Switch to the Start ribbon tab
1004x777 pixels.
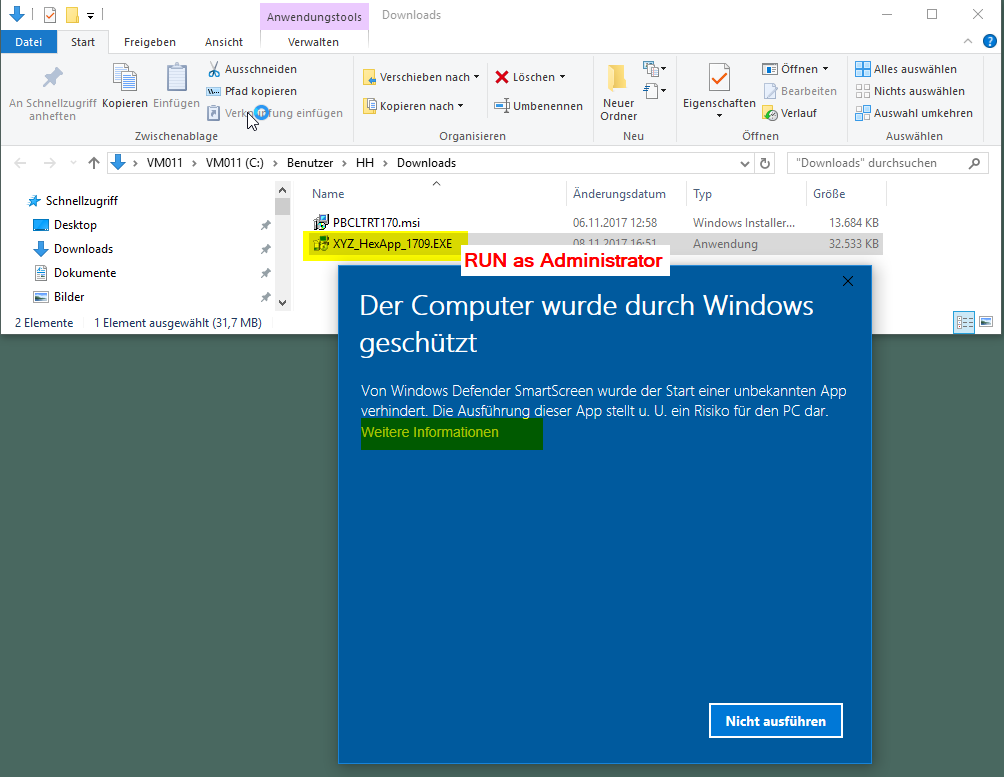pyautogui.click(x=83, y=42)
